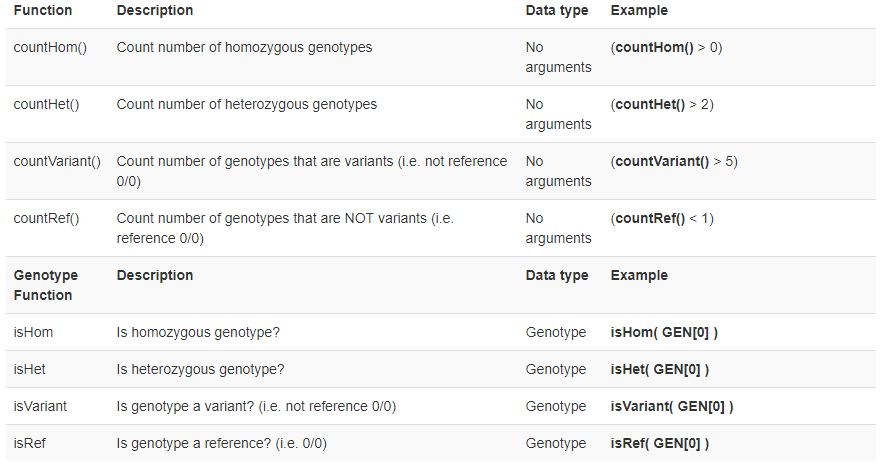
Task: Click the (countRef() < 1) example
Action: [662, 219]
